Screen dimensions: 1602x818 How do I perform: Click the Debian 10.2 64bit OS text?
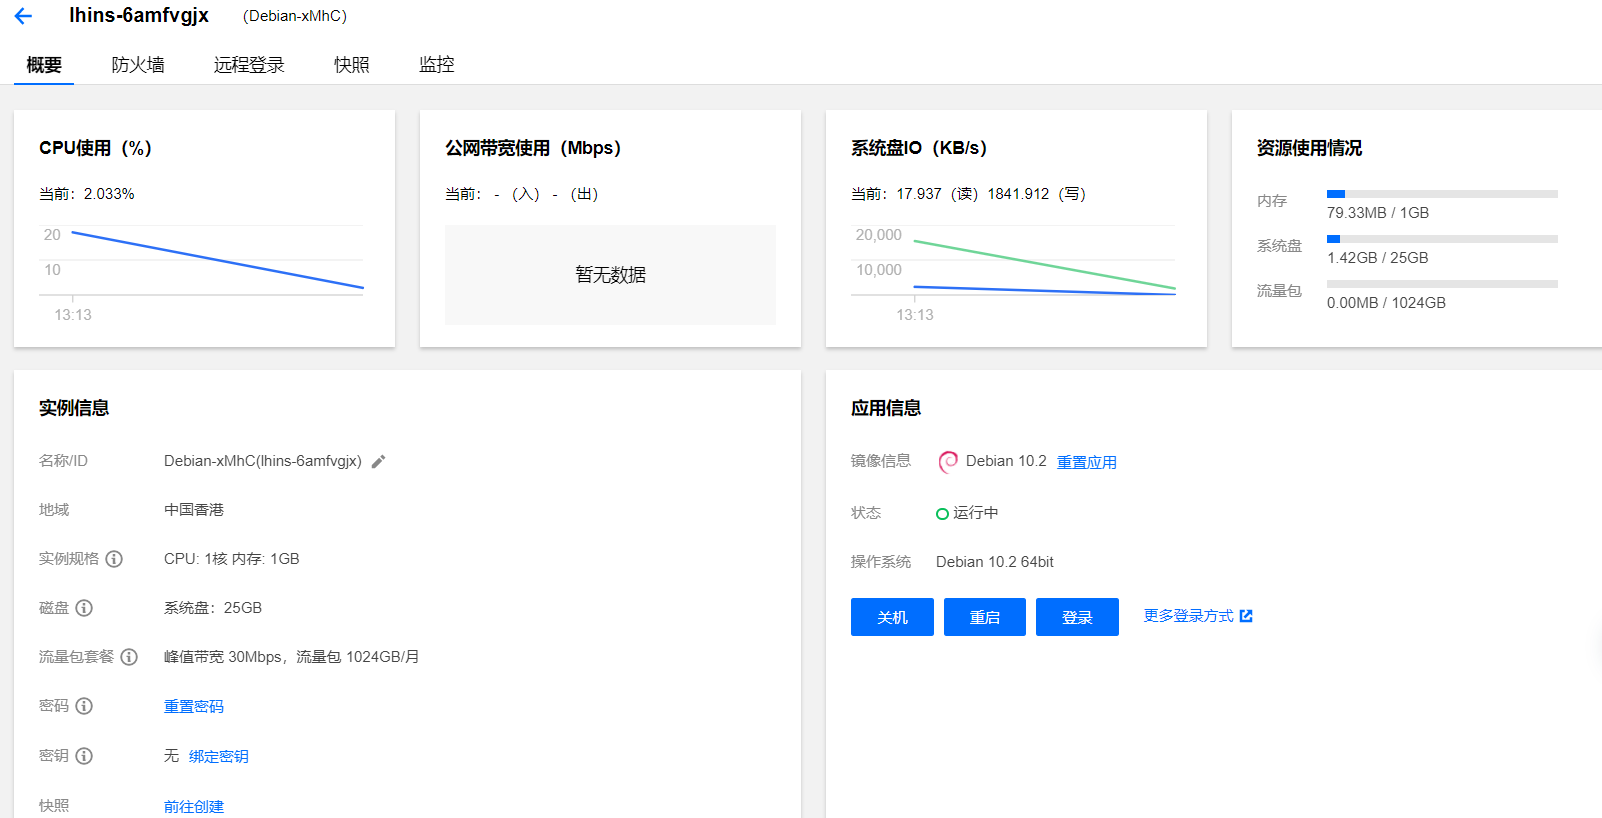(995, 562)
